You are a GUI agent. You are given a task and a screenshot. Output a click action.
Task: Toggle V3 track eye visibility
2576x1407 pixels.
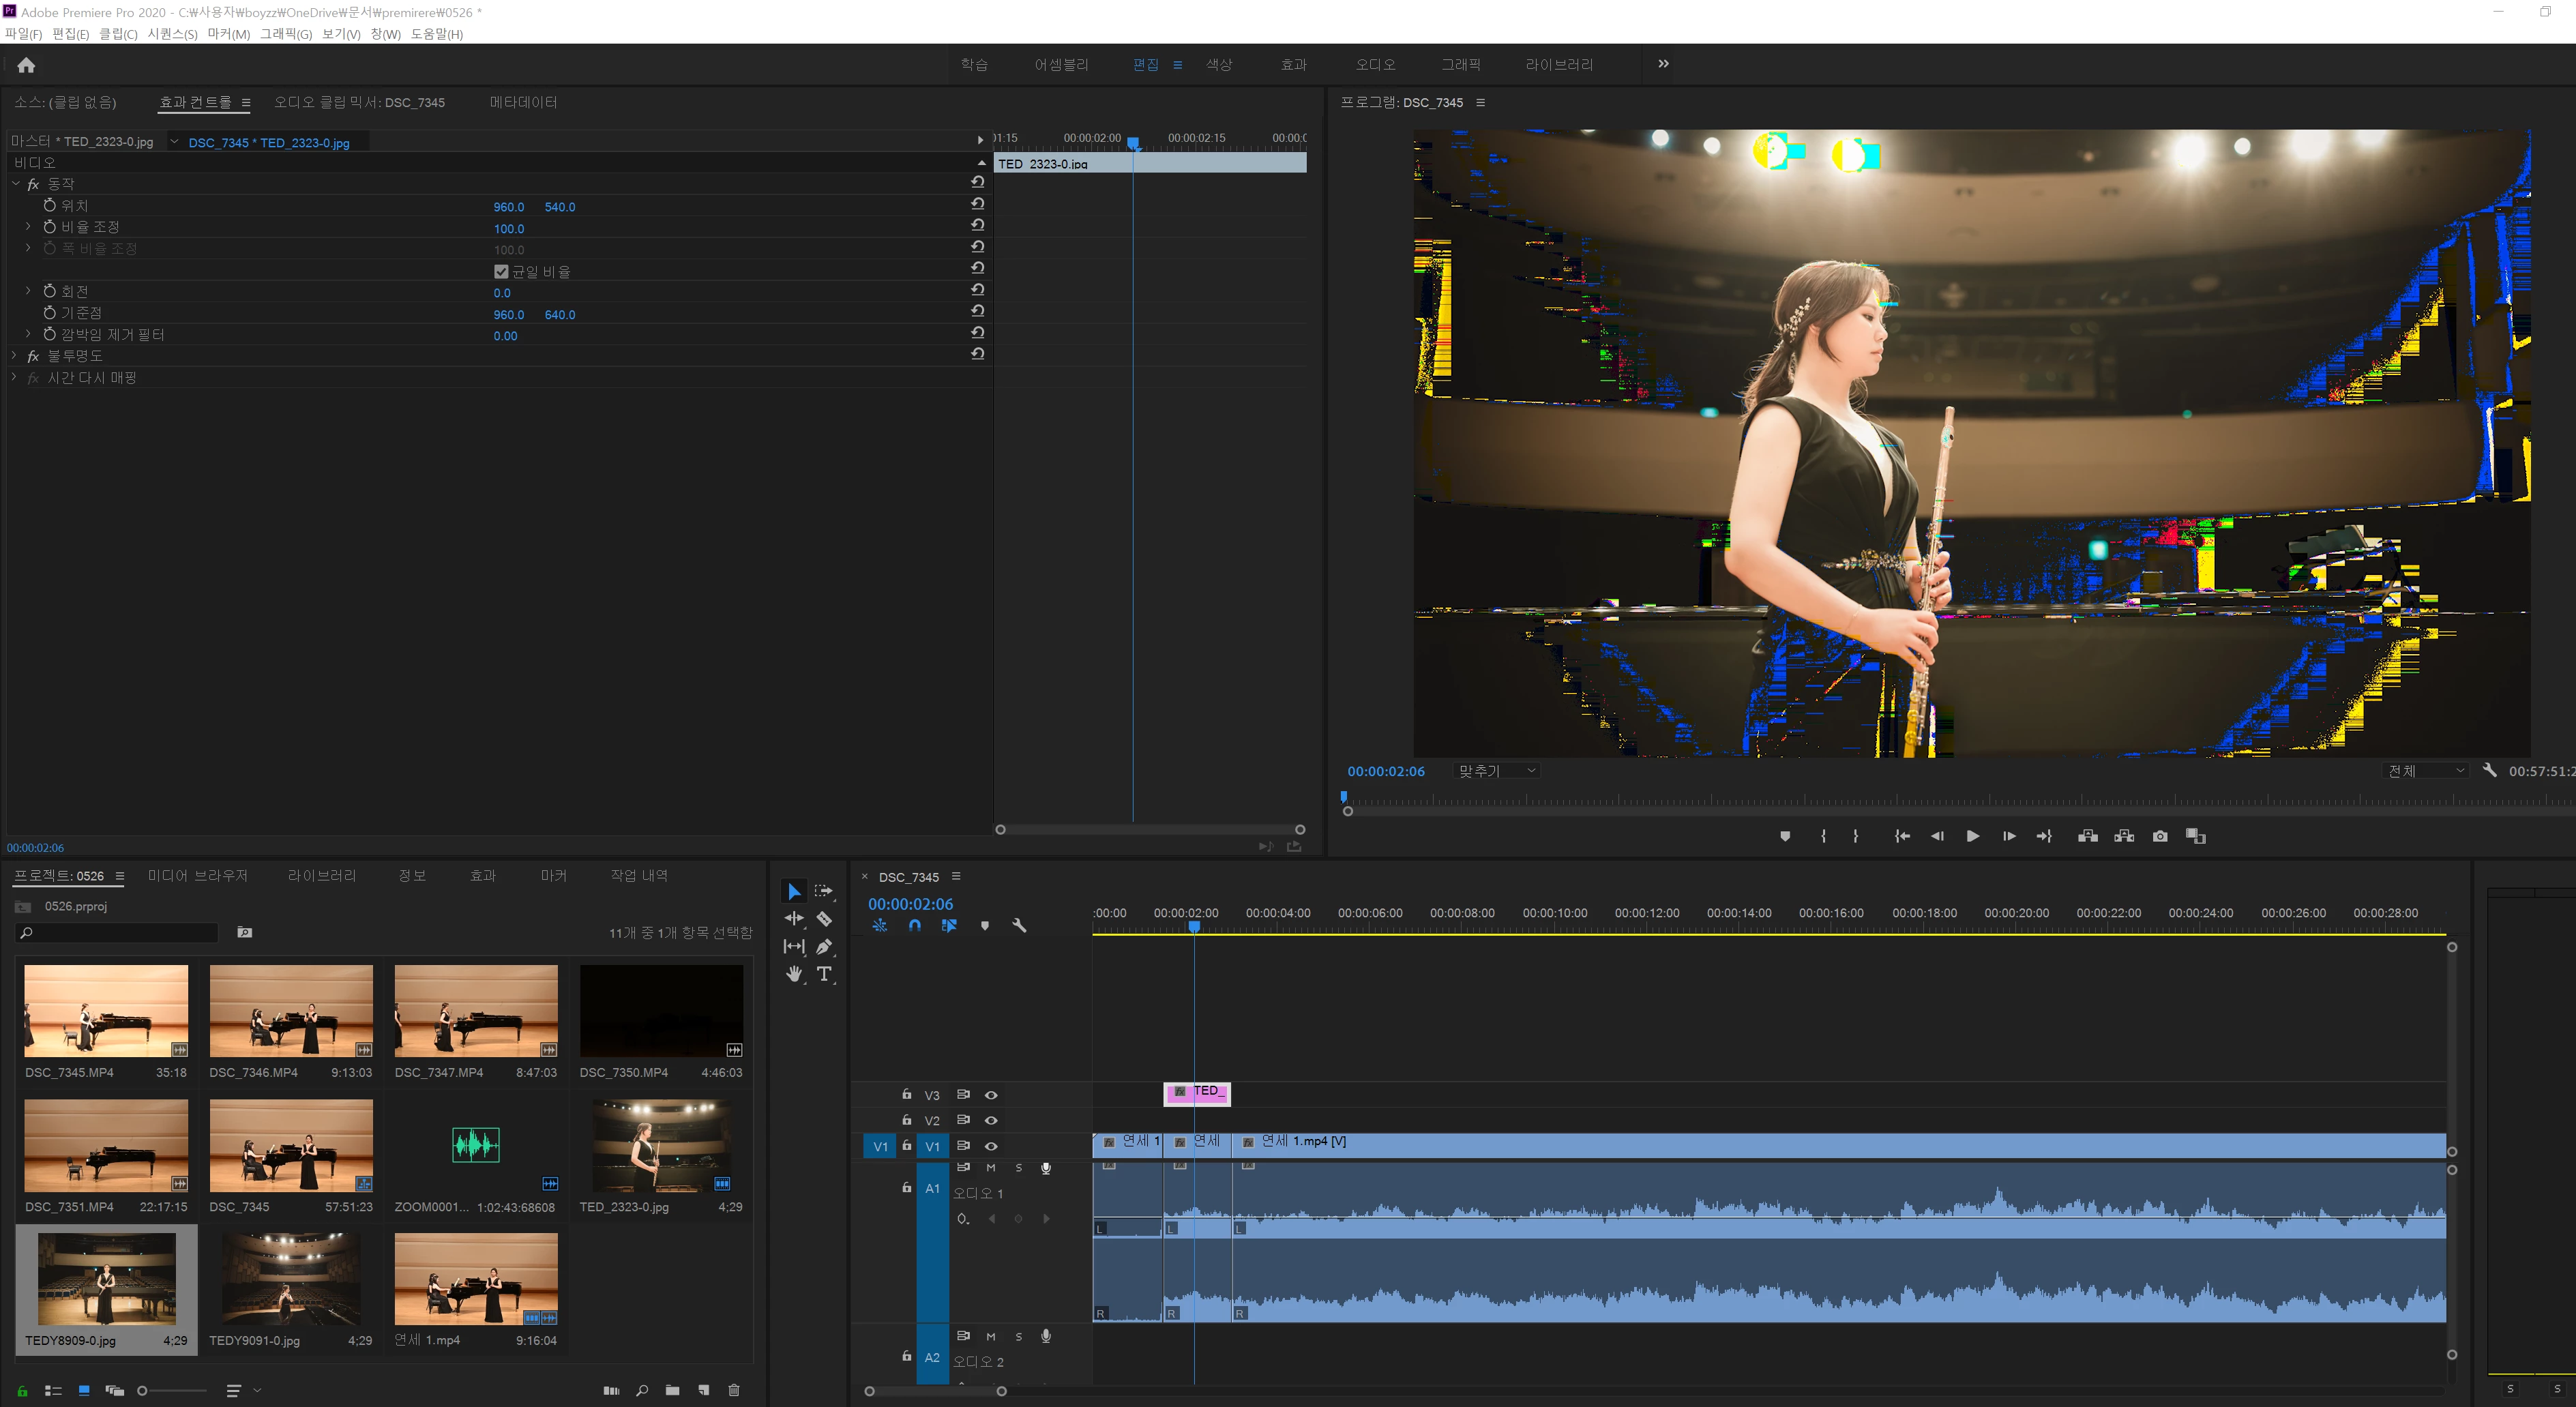click(991, 1095)
